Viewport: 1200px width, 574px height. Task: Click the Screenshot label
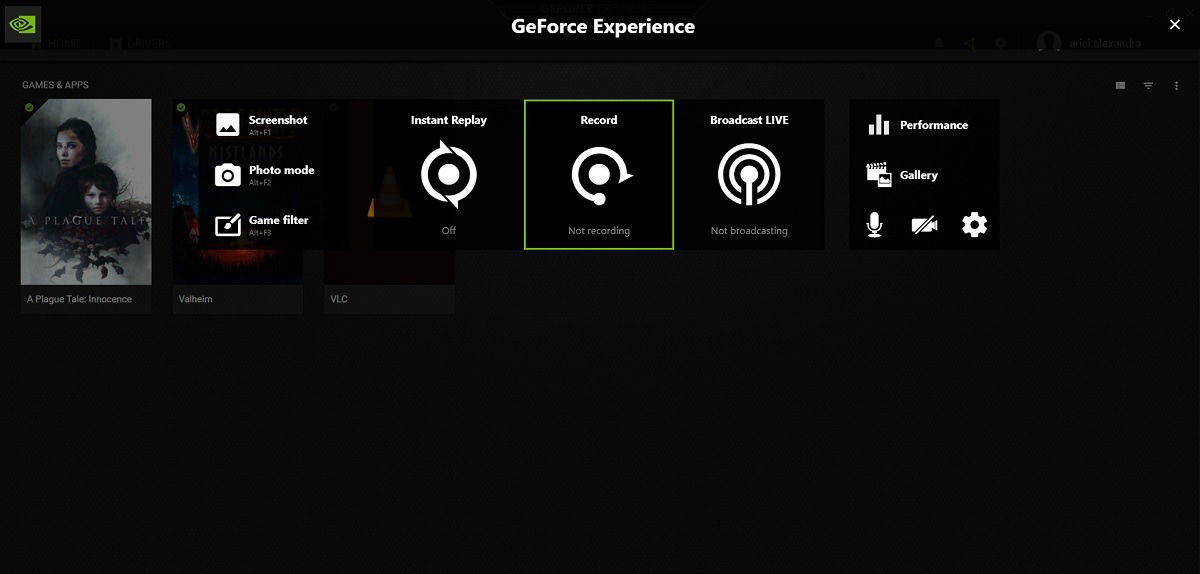(x=278, y=120)
